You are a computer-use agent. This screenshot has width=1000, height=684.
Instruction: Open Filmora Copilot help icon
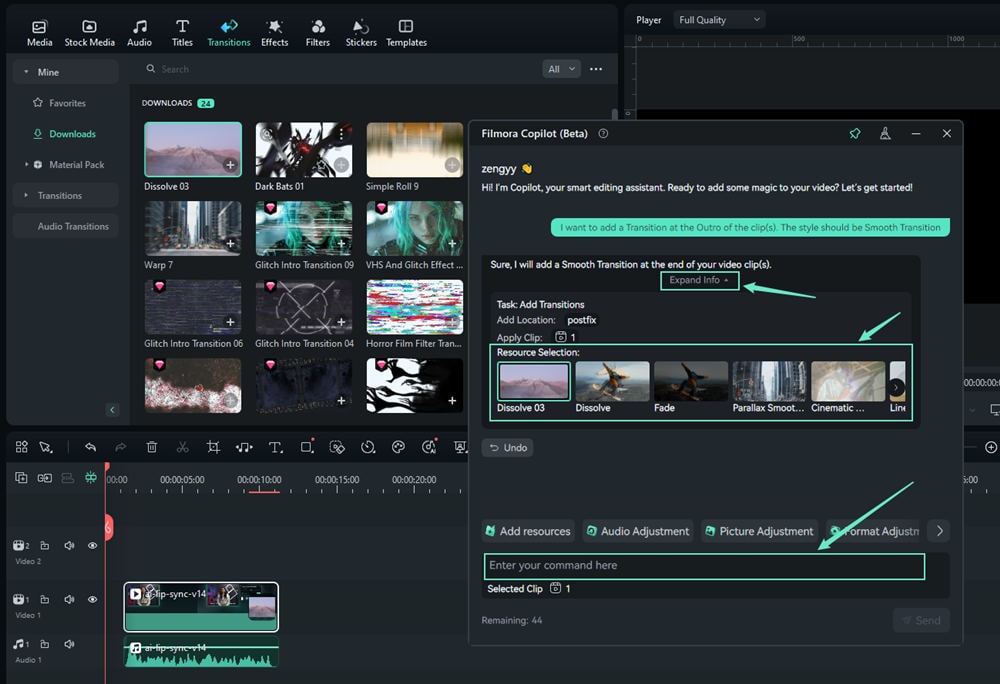tap(603, 133)
